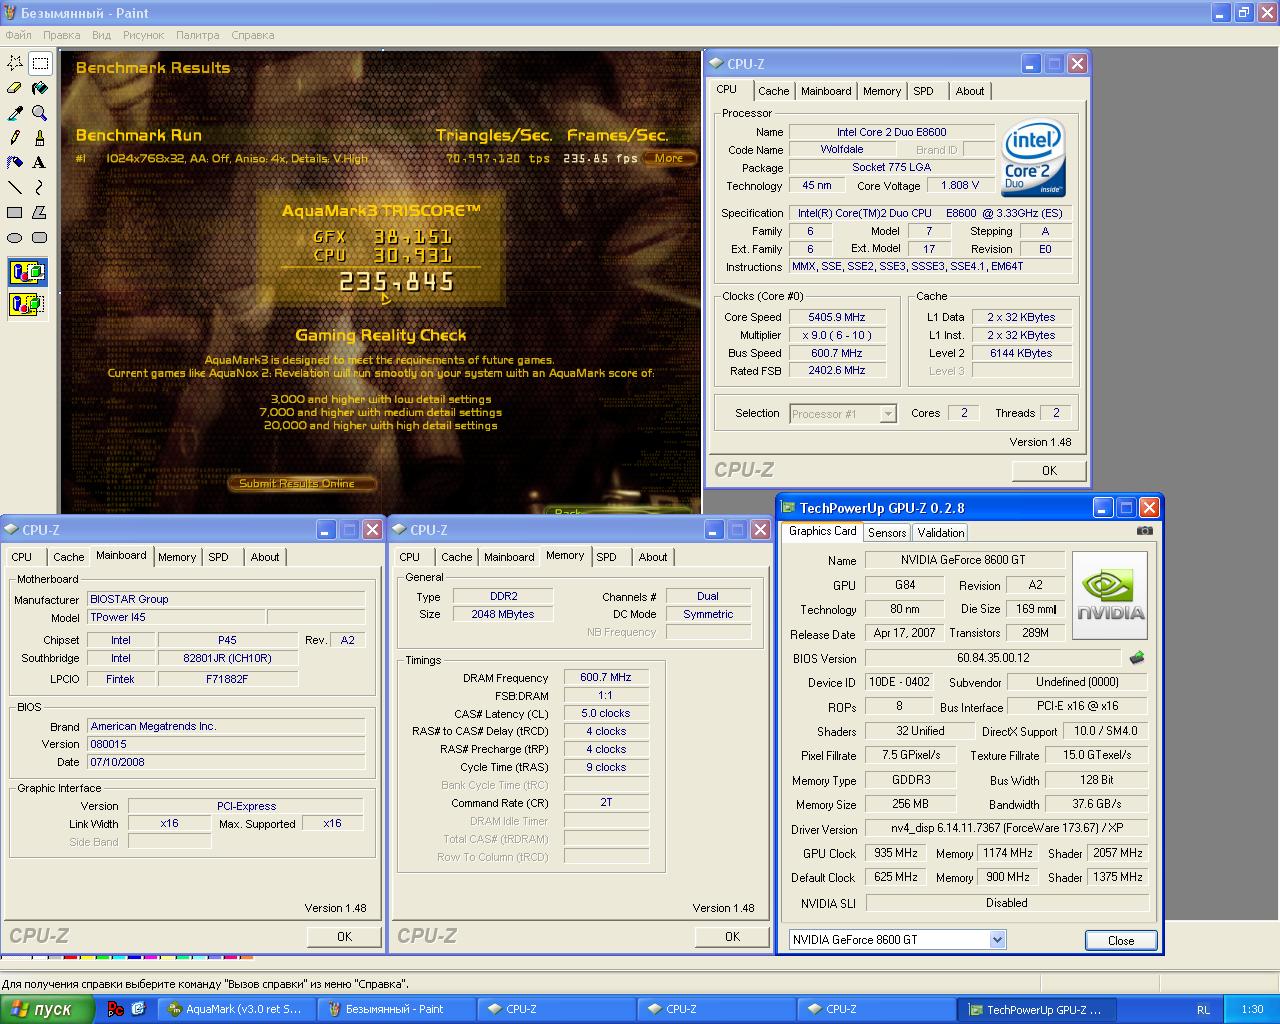Pick the Polygon shape tool
1280x1024 pixels.
point(40,212)
